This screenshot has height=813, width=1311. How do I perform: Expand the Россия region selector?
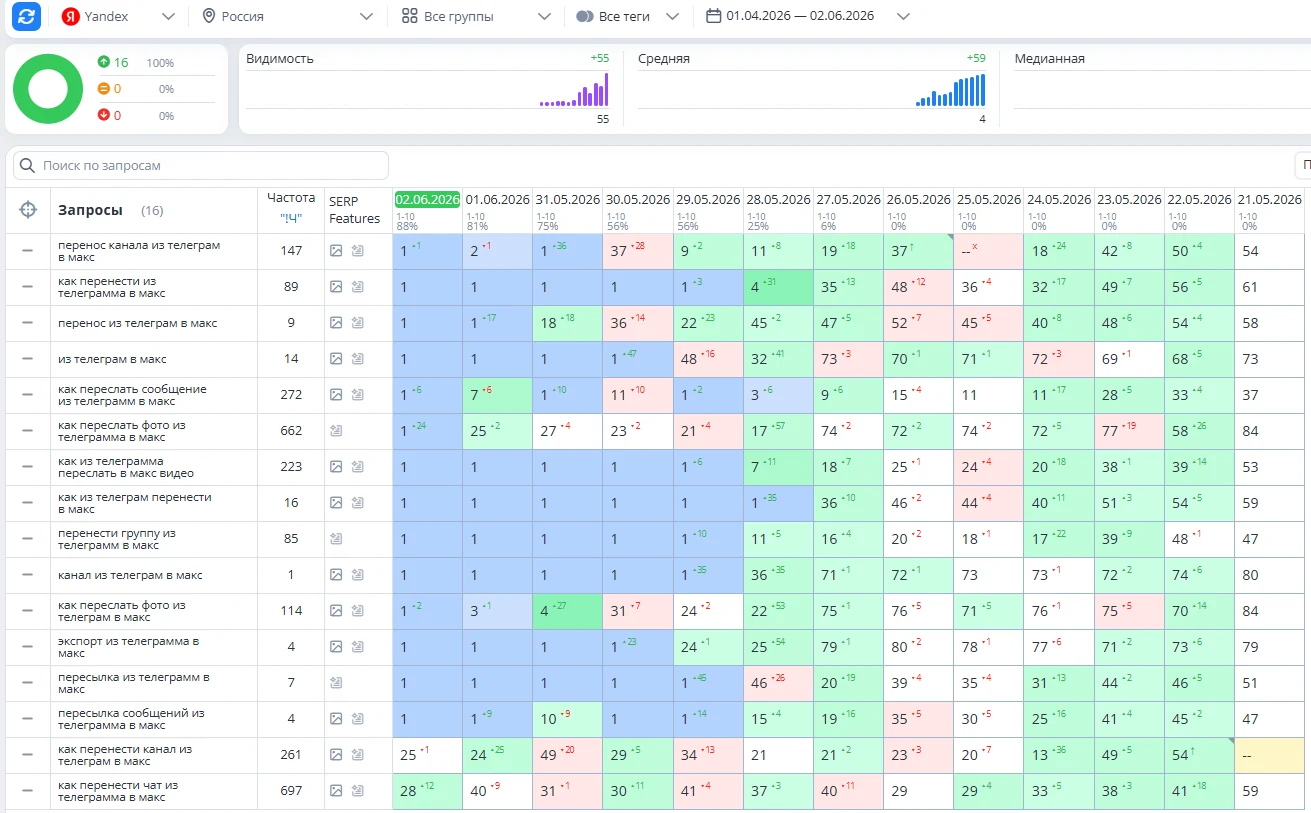click(x=288, y=16)
